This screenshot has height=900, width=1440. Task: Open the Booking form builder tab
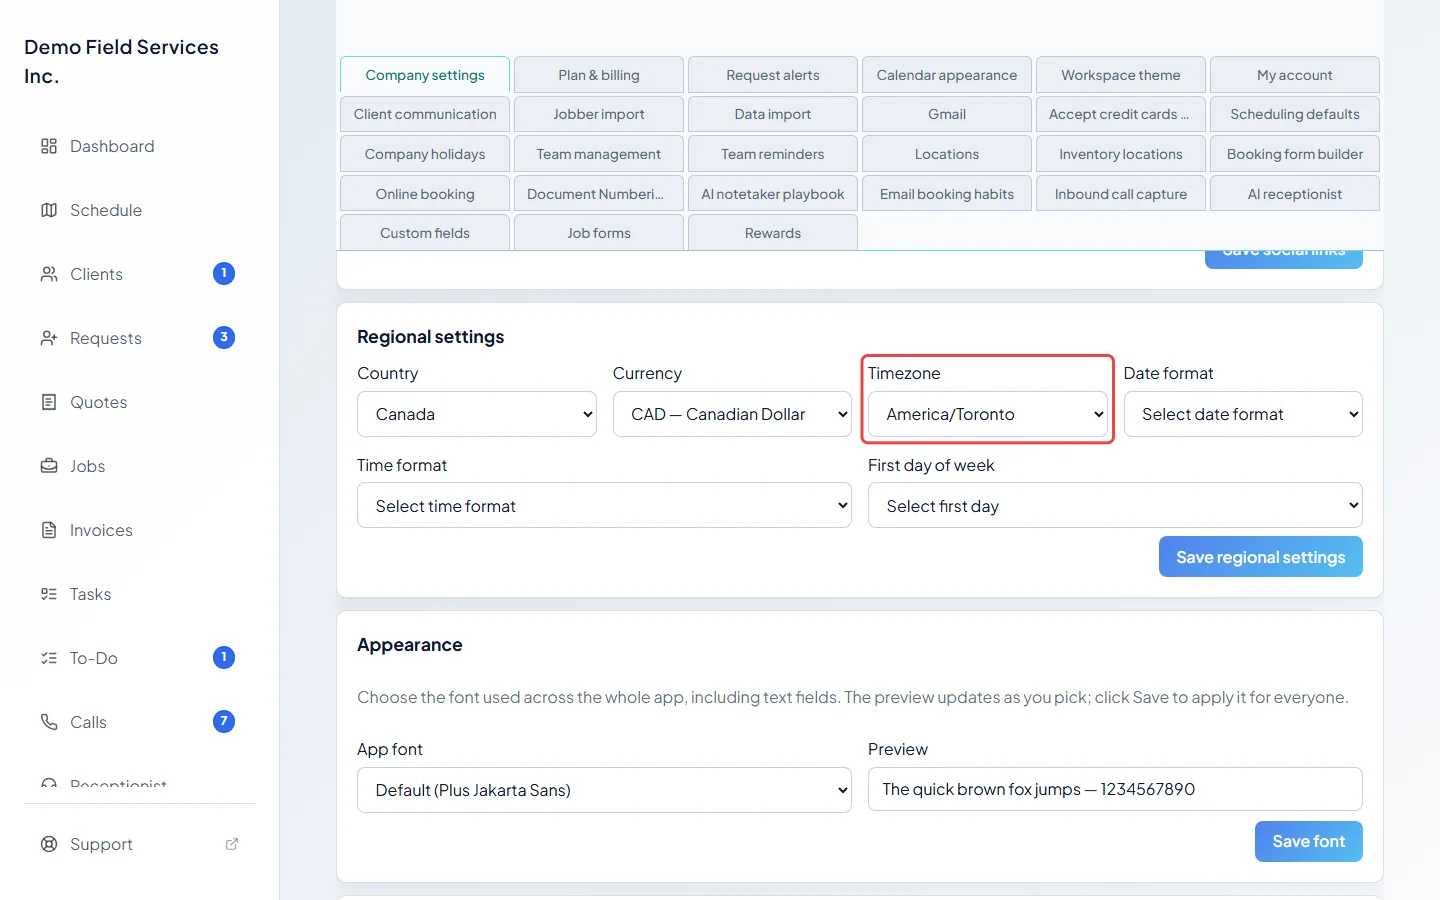(1295, 154)
